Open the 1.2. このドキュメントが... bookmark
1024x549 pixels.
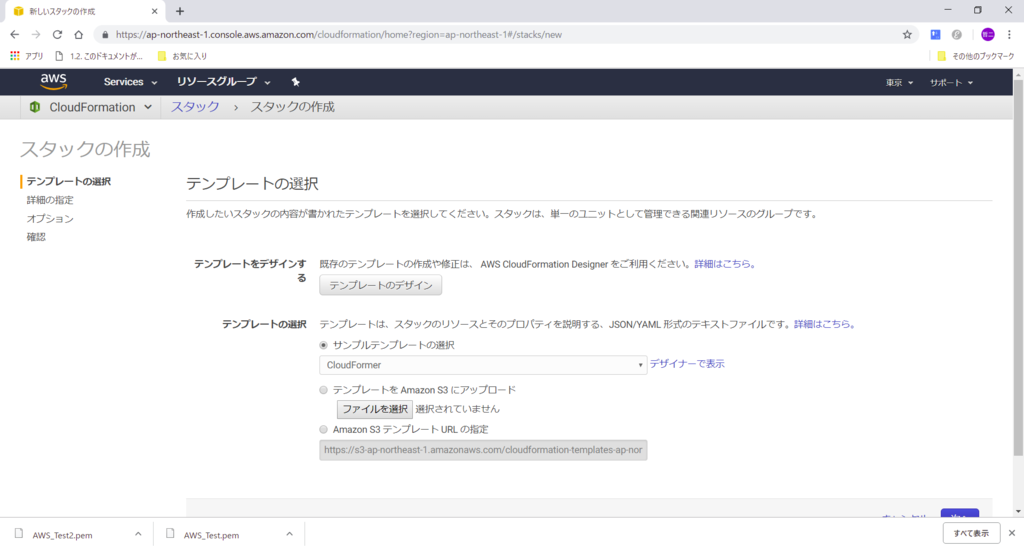pyautogui.click(x=99, y=56)
